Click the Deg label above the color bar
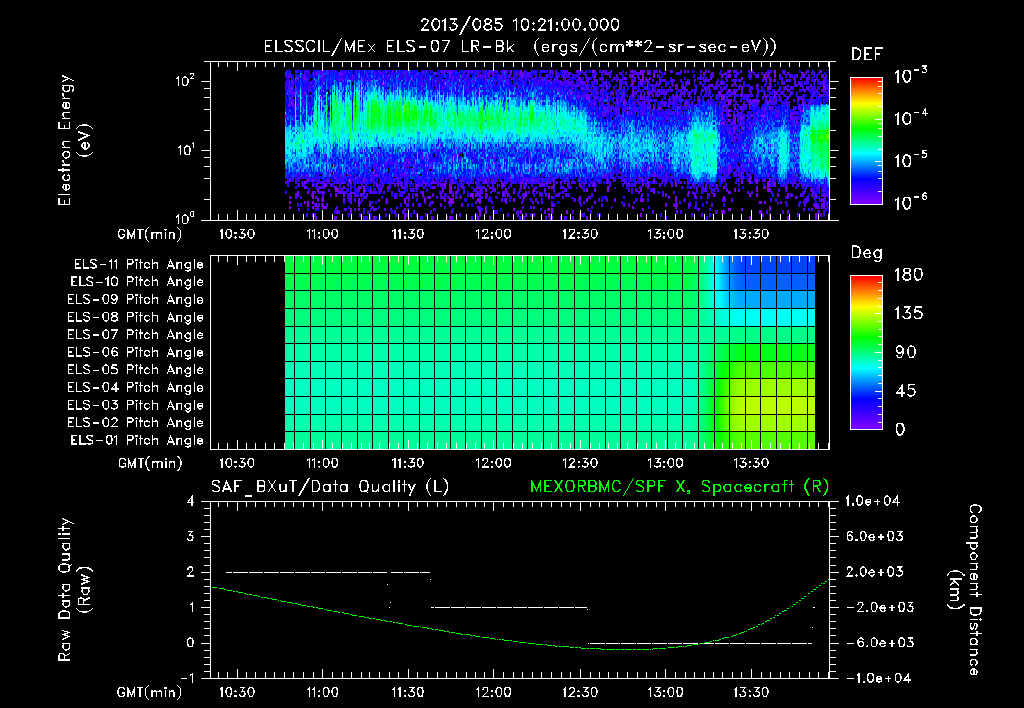This screenshot has width=1024, height=708. point(867,253)
